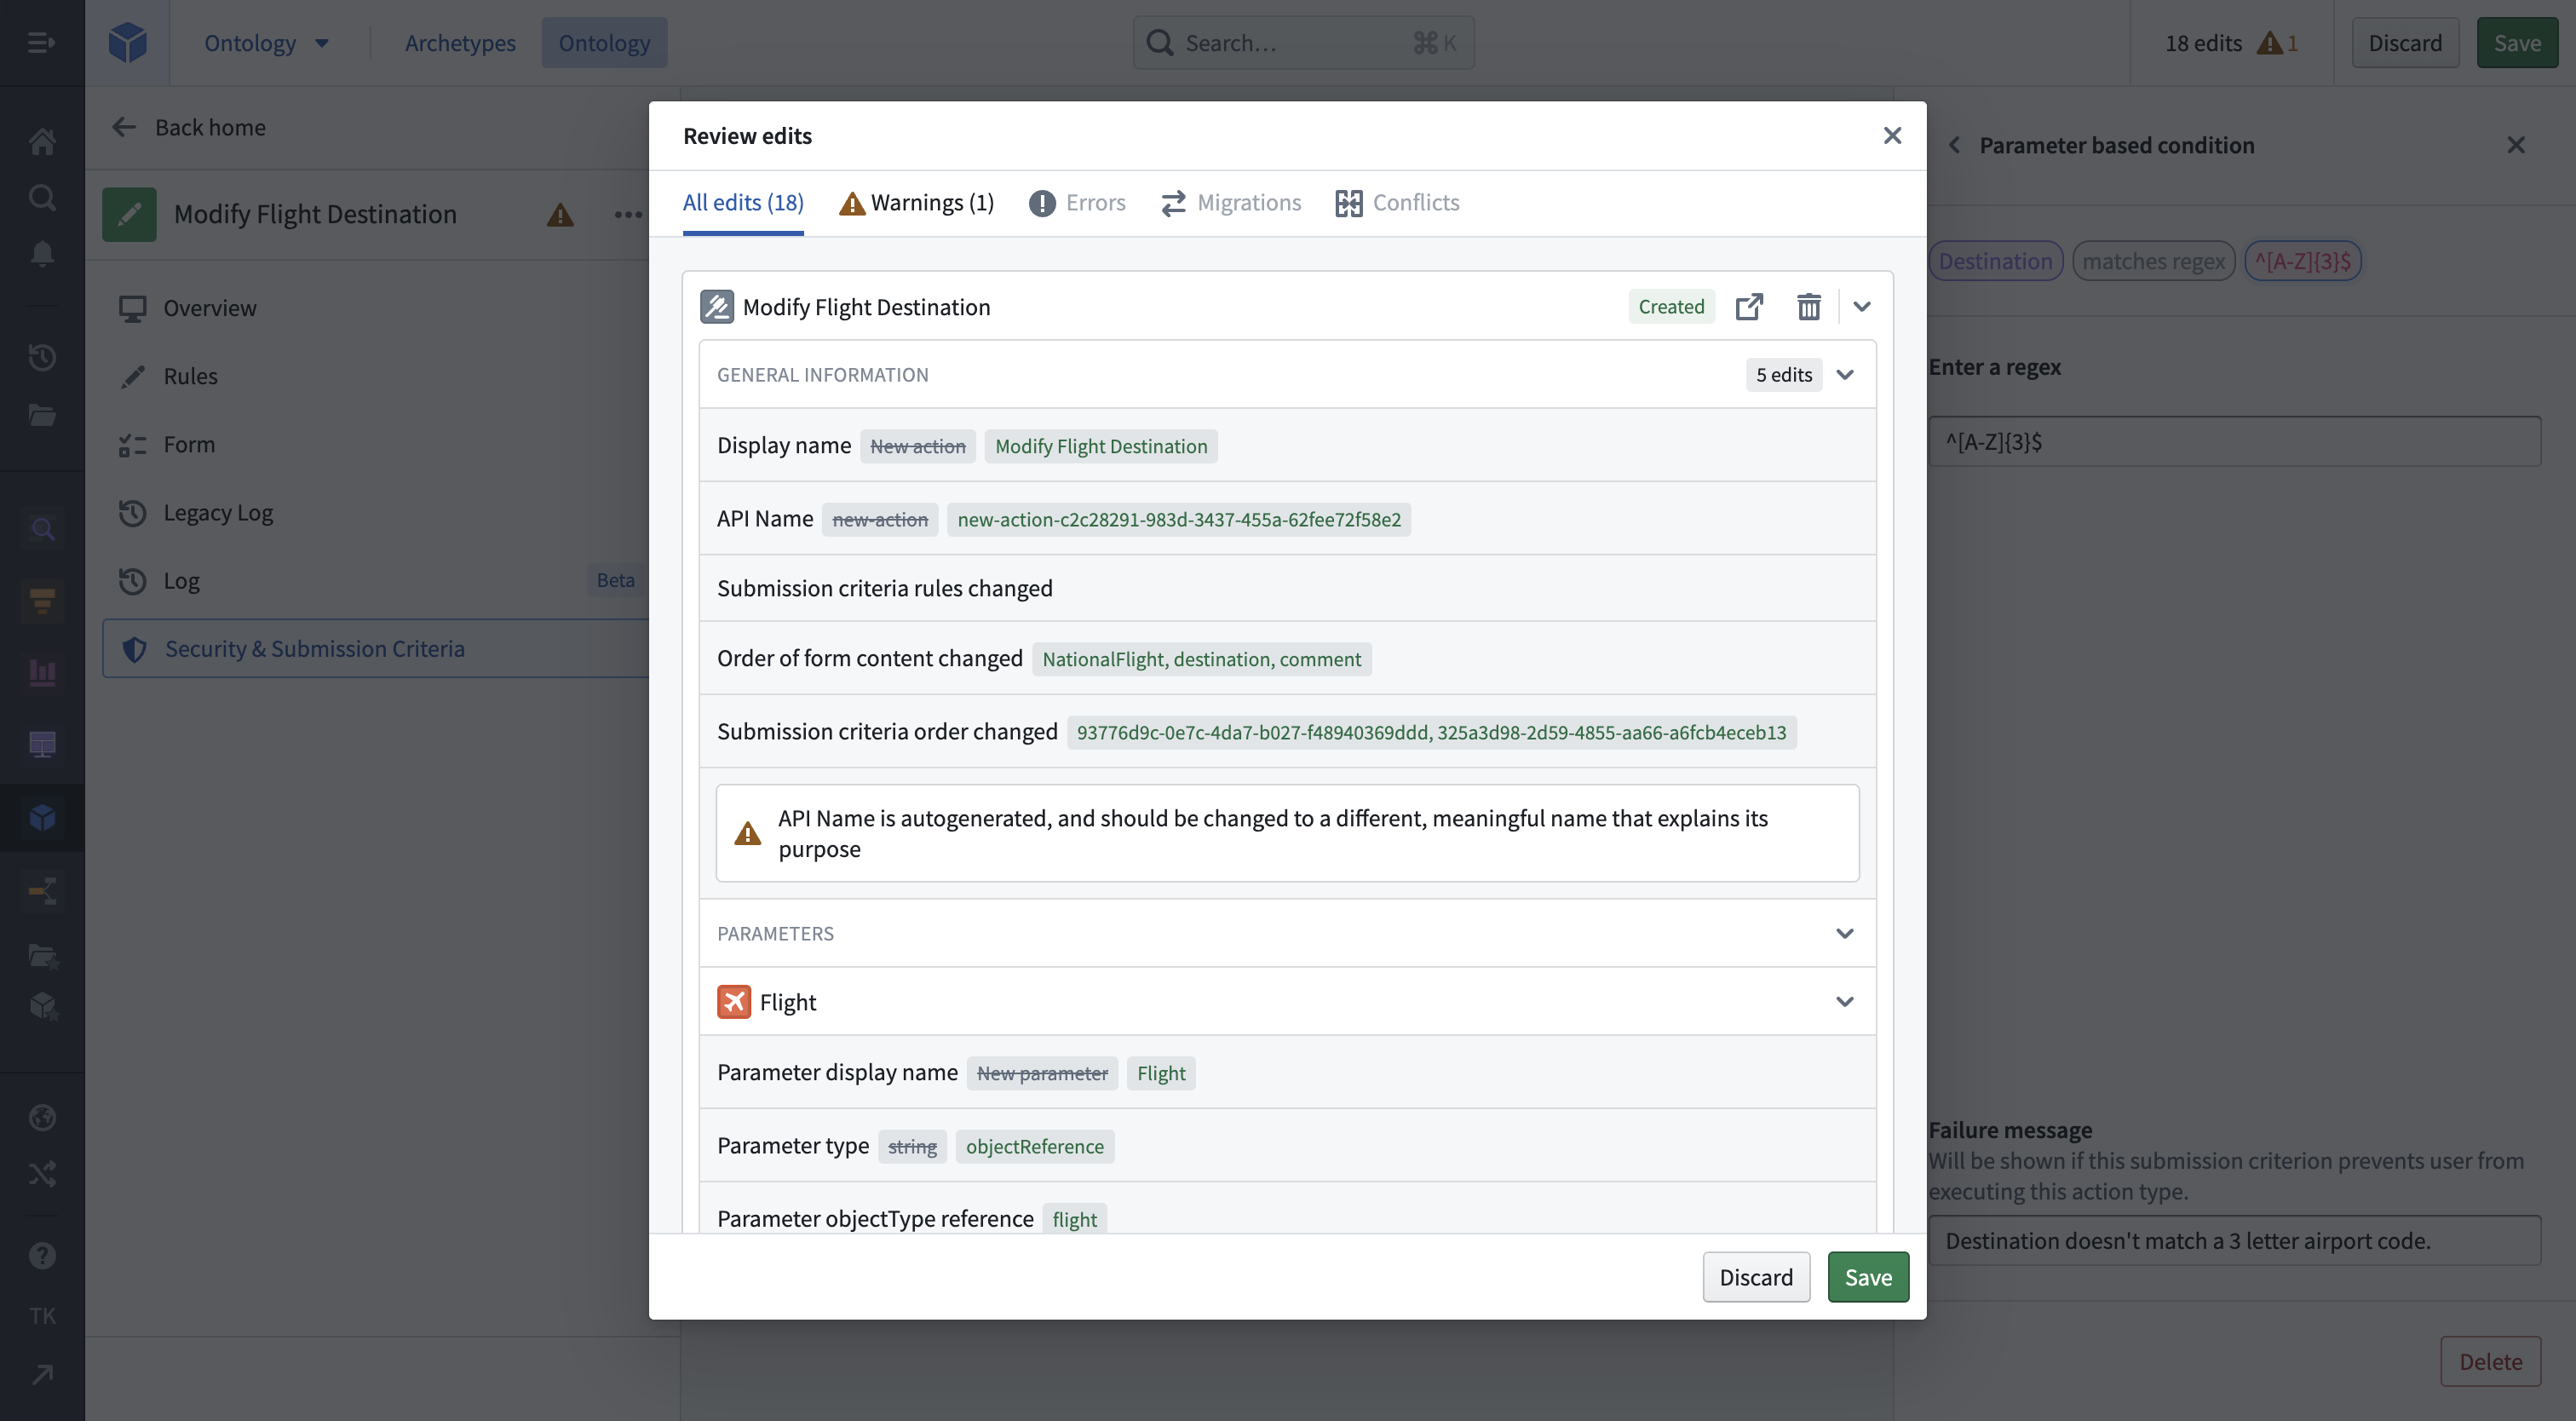The height and width of the screenshot is (1421, 2576).
Task: Click Discard in the Review edits dialog
Action: click(x=1756, y=1277)
